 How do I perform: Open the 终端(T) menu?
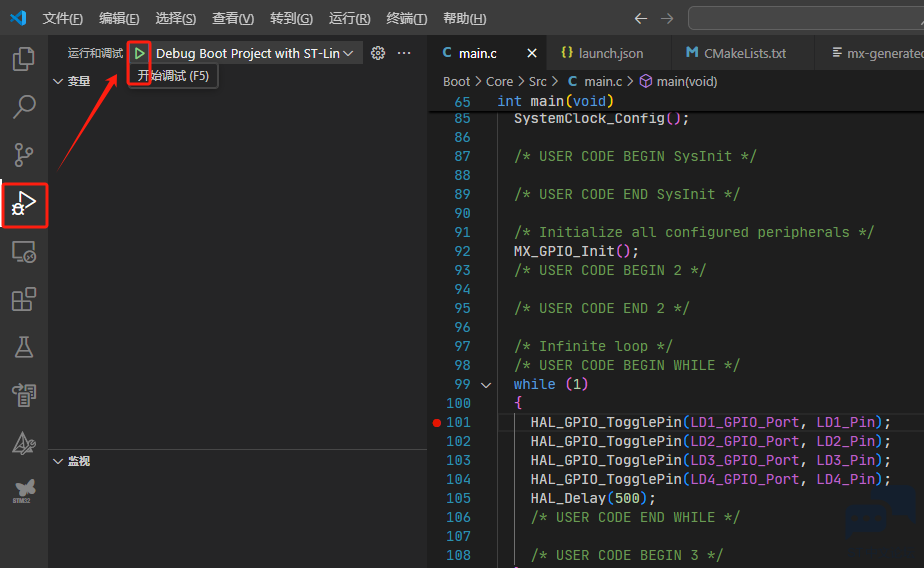(407, 19)
